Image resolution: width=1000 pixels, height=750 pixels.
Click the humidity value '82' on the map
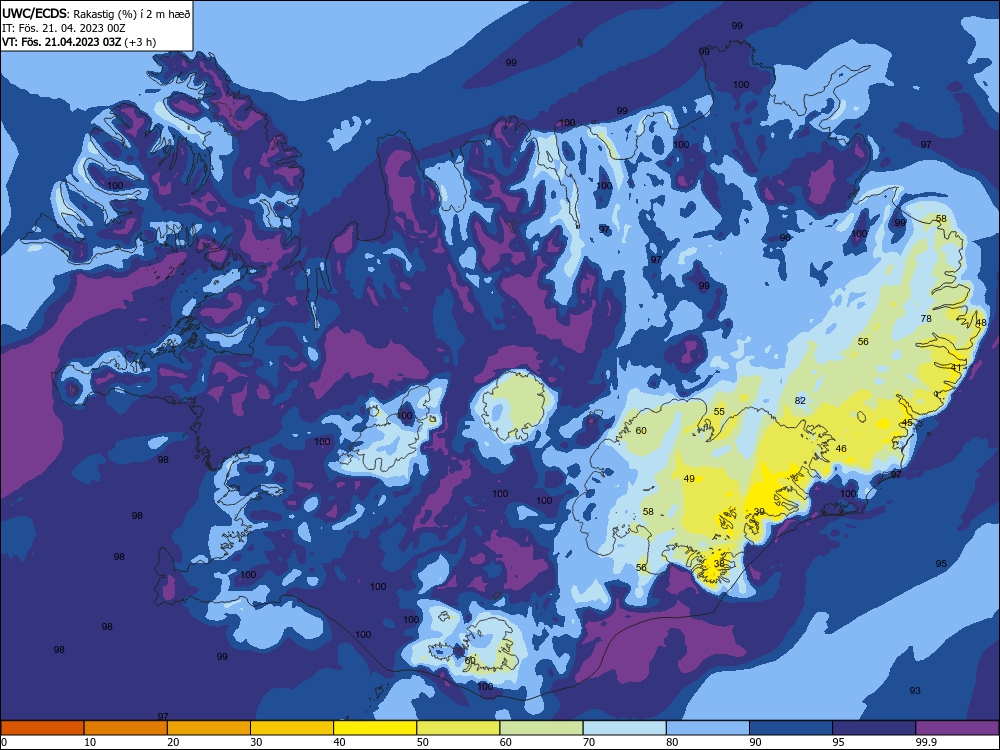point(800,401)
